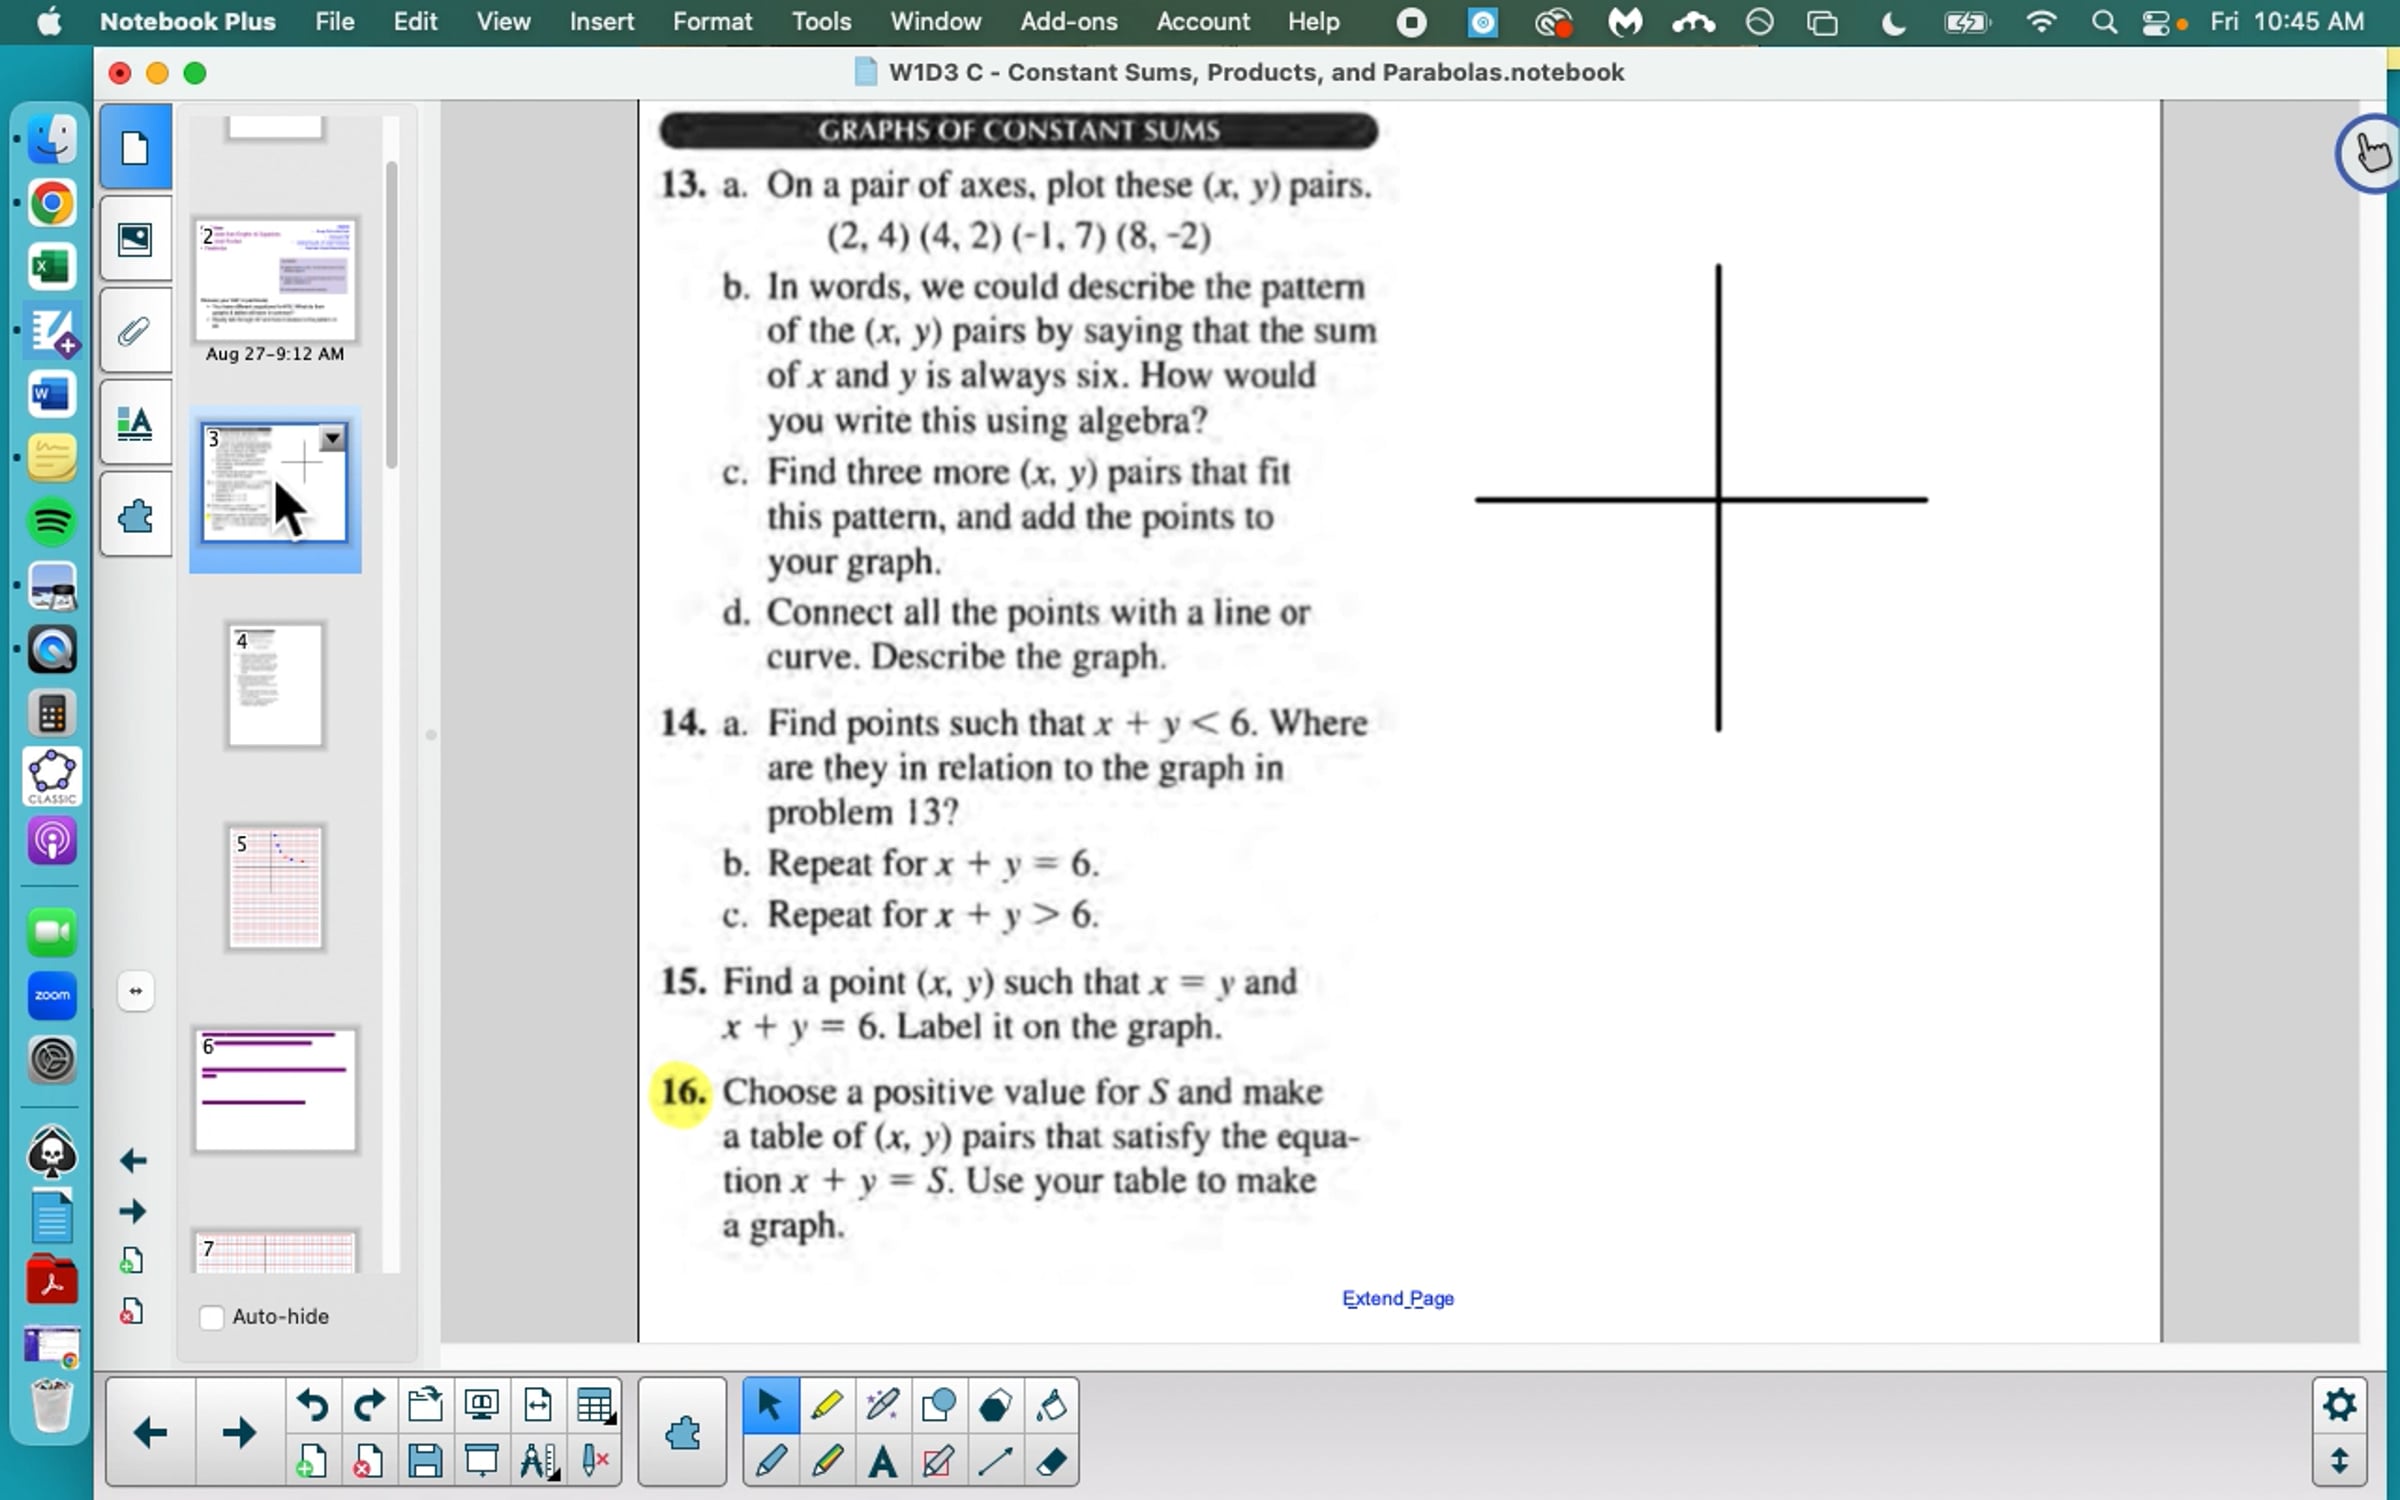Open the Insert menu
The height and width of the screenshot is (1500, 2400).
pyautogui.click(x=601, y=22)
